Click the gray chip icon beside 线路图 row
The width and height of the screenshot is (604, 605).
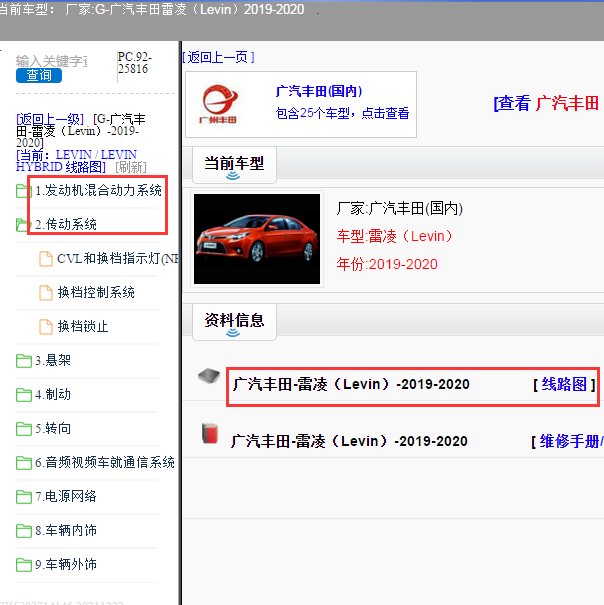click(x=209, y=376)
